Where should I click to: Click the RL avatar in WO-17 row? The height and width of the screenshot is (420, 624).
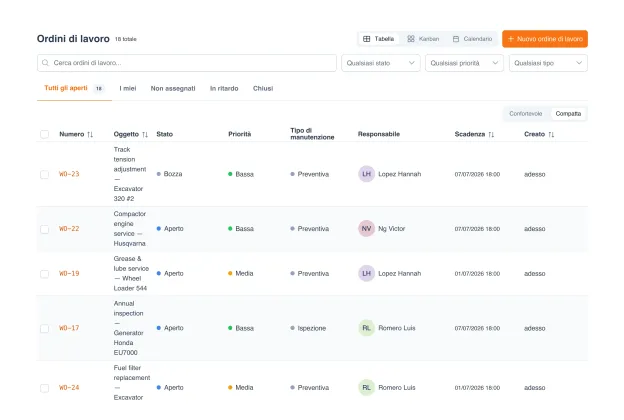tap(367, 328)
